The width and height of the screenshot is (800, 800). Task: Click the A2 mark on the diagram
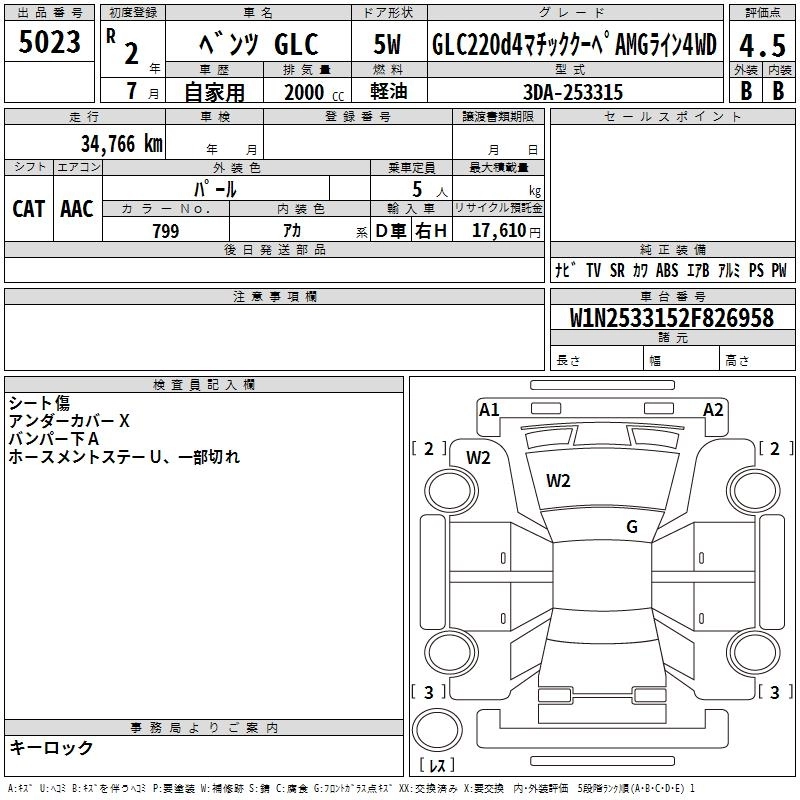click(713, 410)
